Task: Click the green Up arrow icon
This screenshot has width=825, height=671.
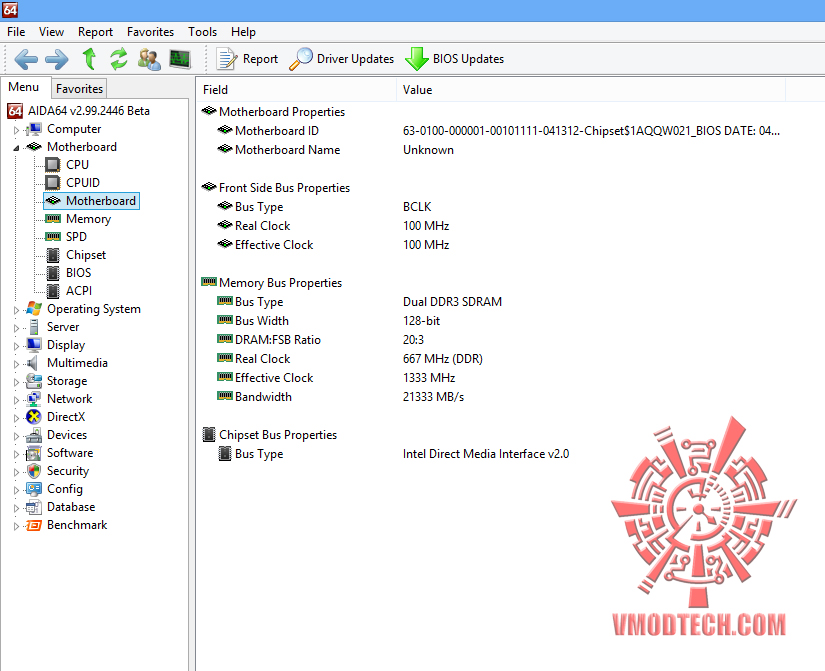Action: tap(89, 58)
